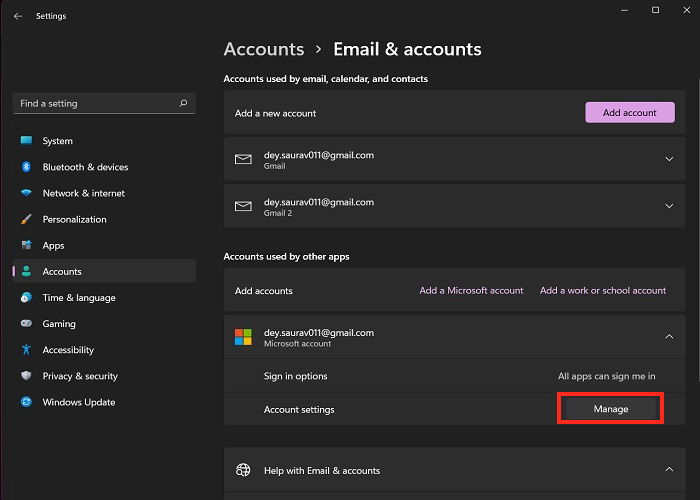Expand the Gmail 2 account chevron
Viewport: 700px width, 500px height.
coord(668,206)
